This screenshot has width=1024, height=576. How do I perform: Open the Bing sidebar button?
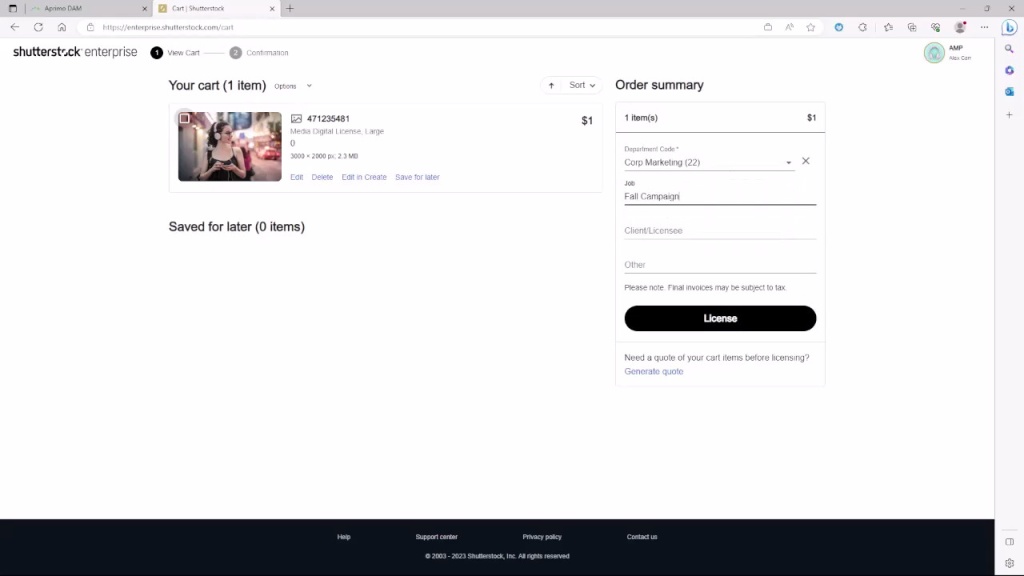pyautogui.click(x=1010, y=27)
